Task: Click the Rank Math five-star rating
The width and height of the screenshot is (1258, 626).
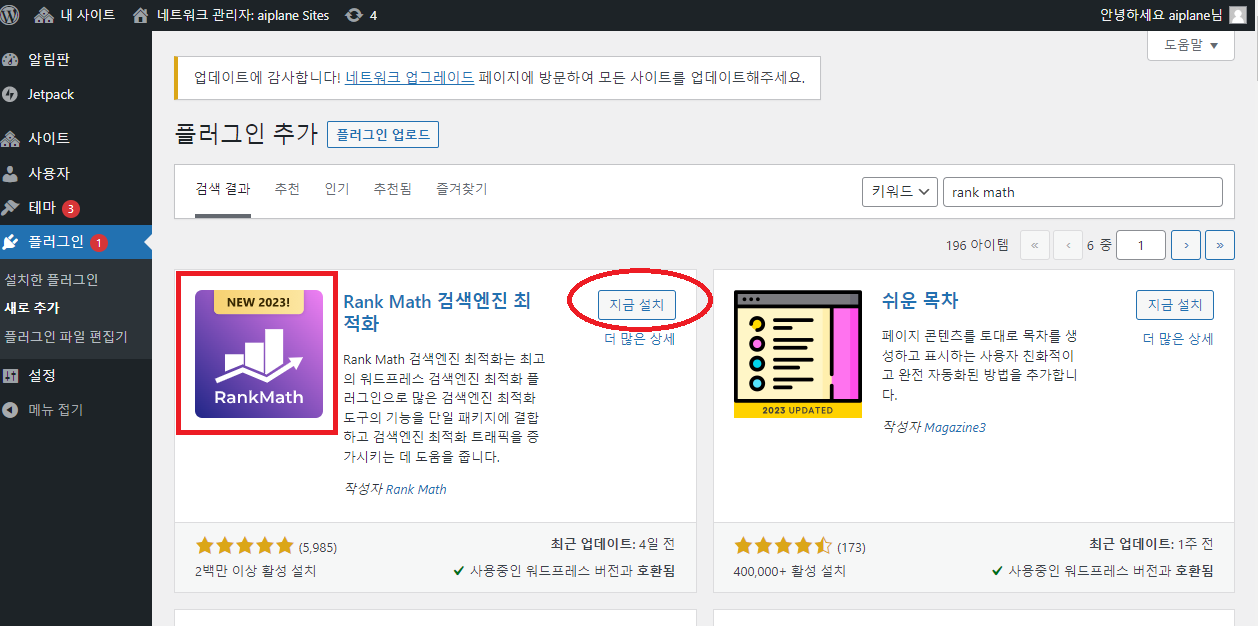Action: [244, 546]
